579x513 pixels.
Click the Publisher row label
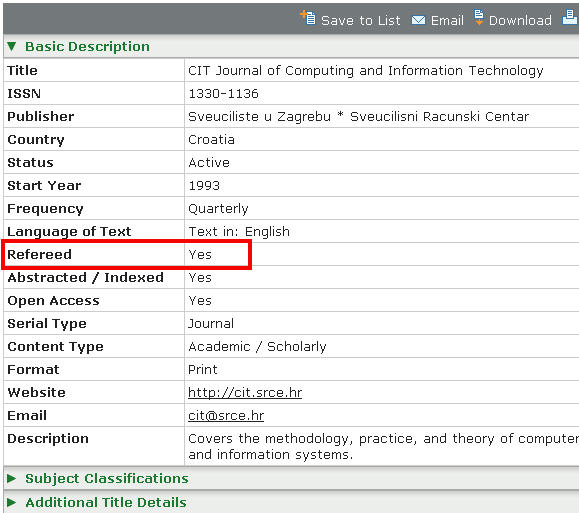(41, 116)
